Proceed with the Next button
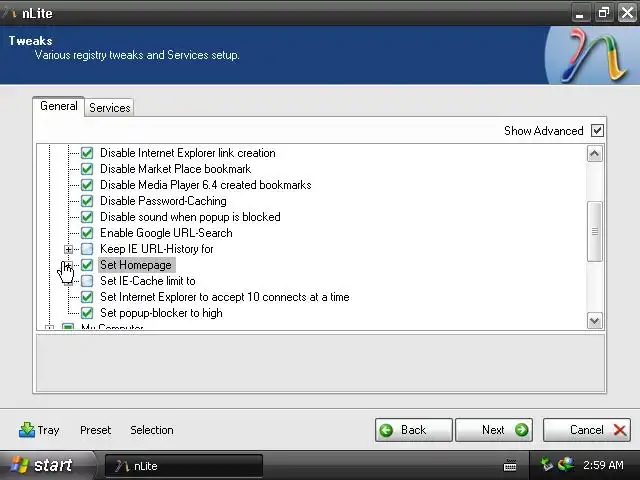640x480 pixels. pos(494,430)
